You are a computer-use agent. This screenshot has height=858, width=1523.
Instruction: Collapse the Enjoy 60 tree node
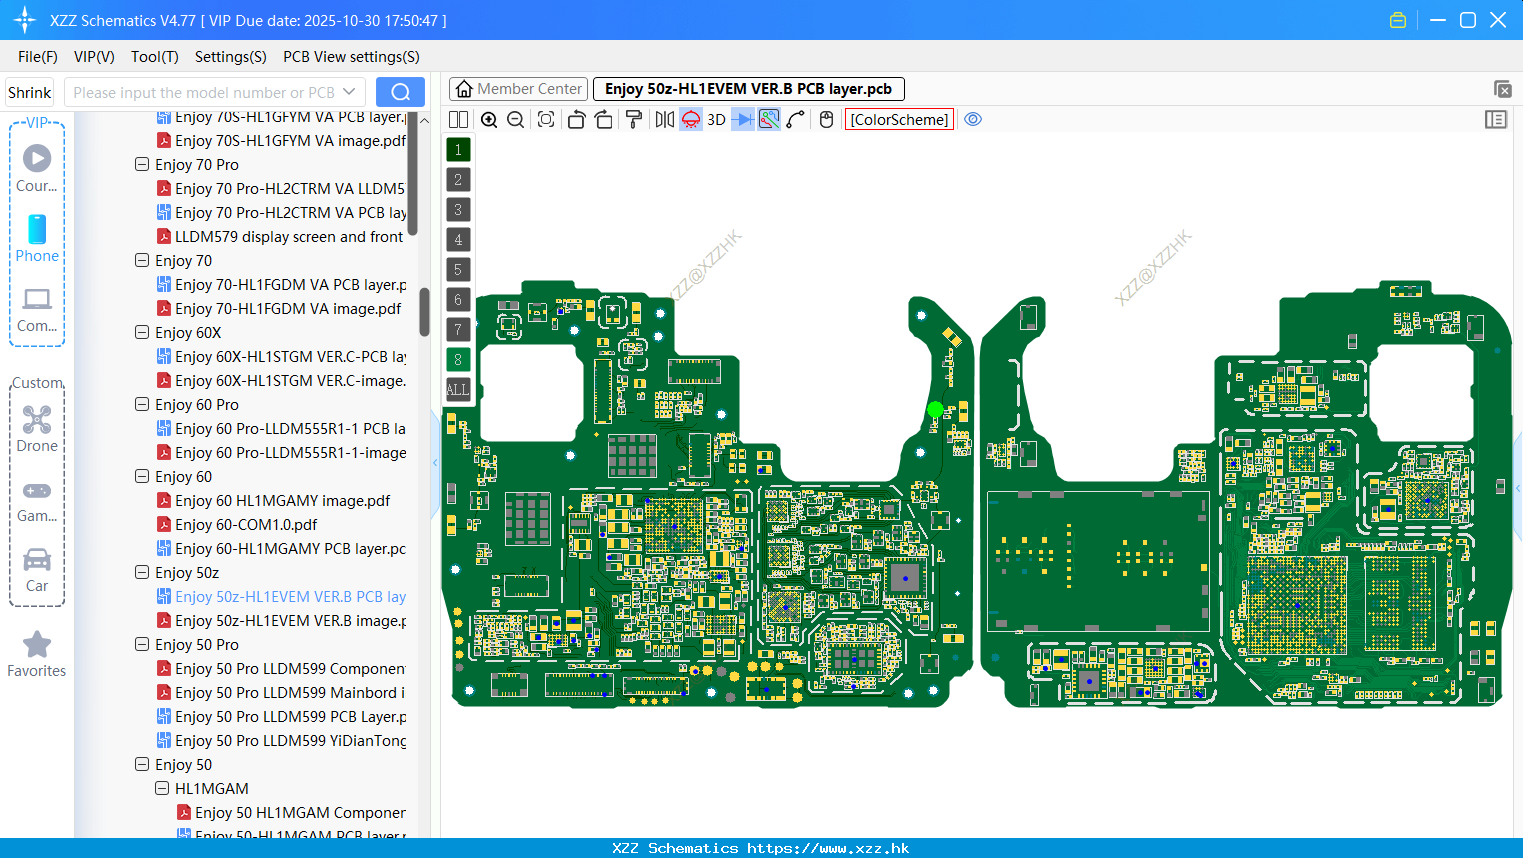click(x=142, y=476)
